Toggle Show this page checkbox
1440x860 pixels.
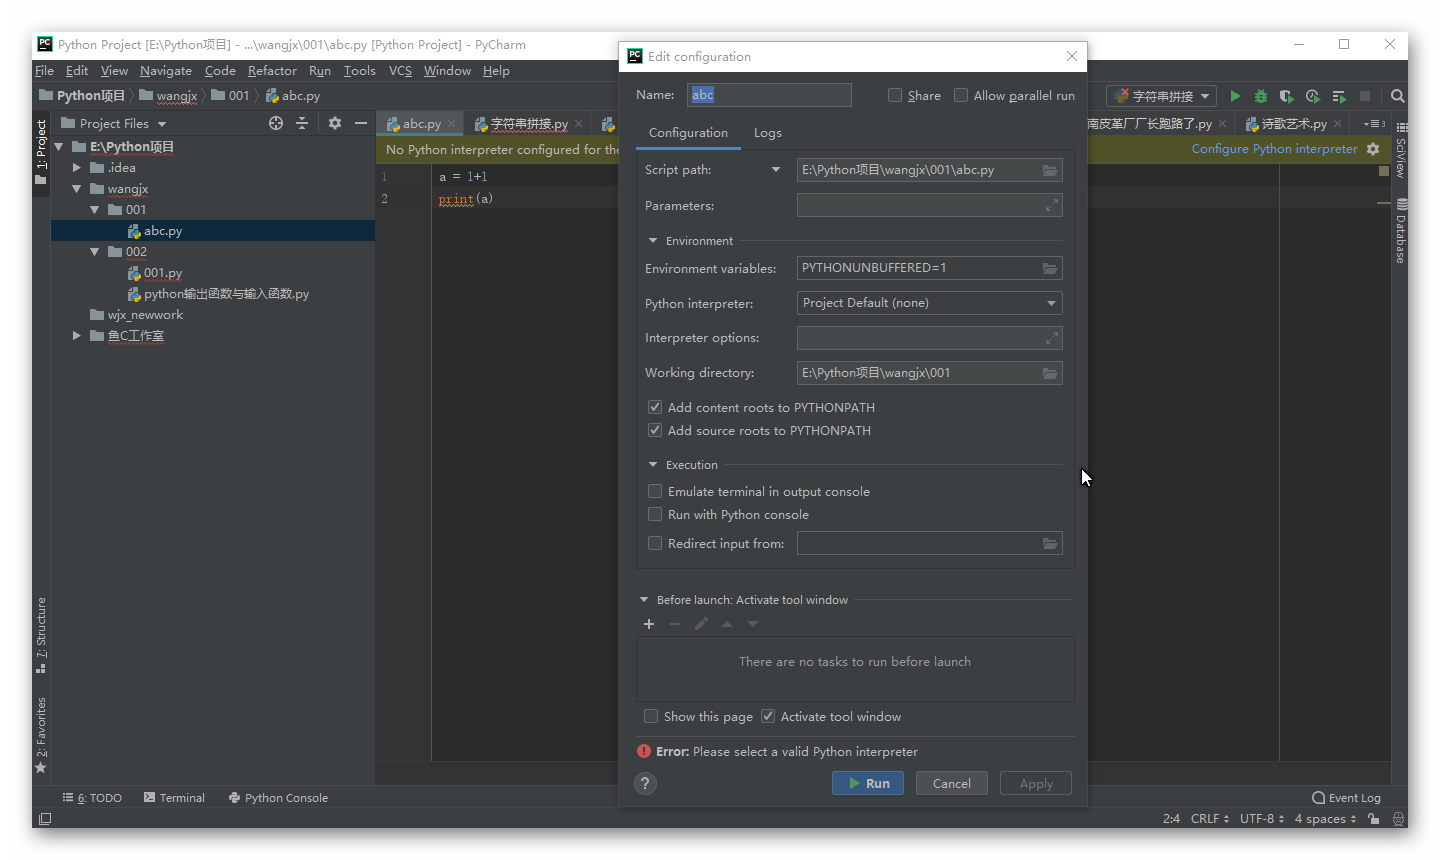coord(651,716)
